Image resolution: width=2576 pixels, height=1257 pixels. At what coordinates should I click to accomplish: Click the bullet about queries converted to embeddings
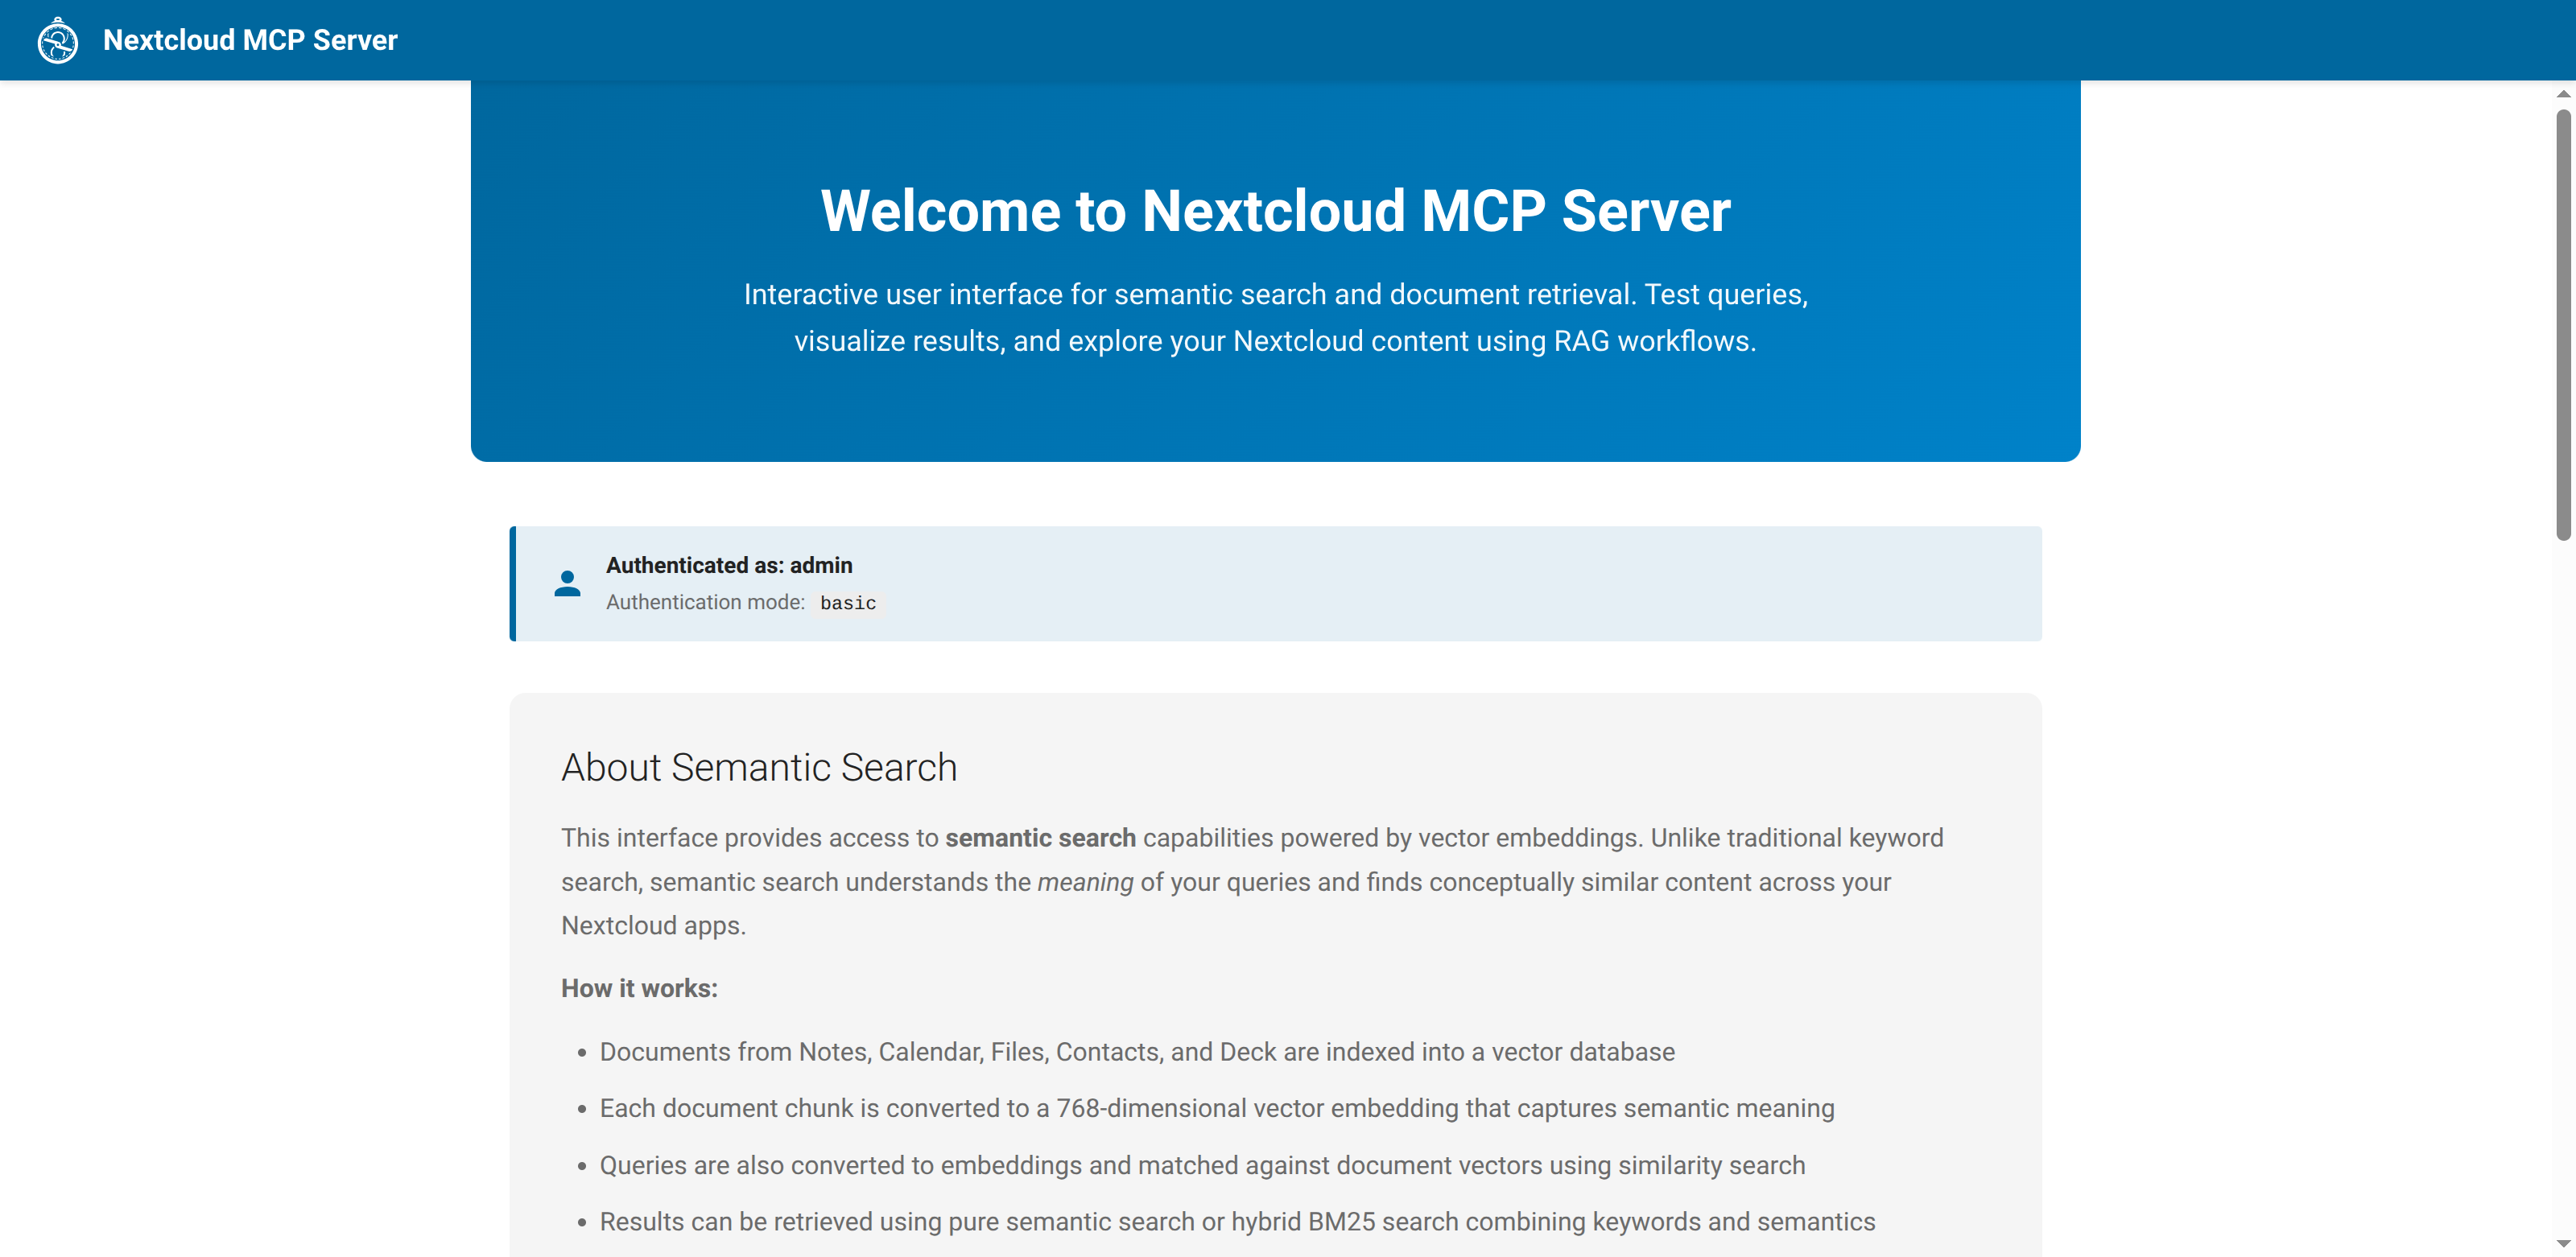click(x=1202, y=1165)
